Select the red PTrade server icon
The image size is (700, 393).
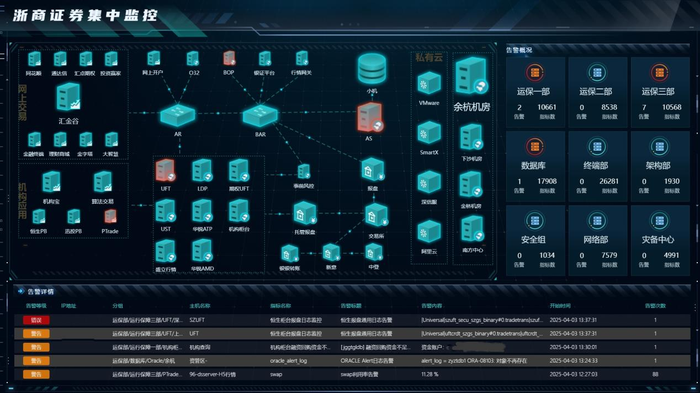[110, 217]
